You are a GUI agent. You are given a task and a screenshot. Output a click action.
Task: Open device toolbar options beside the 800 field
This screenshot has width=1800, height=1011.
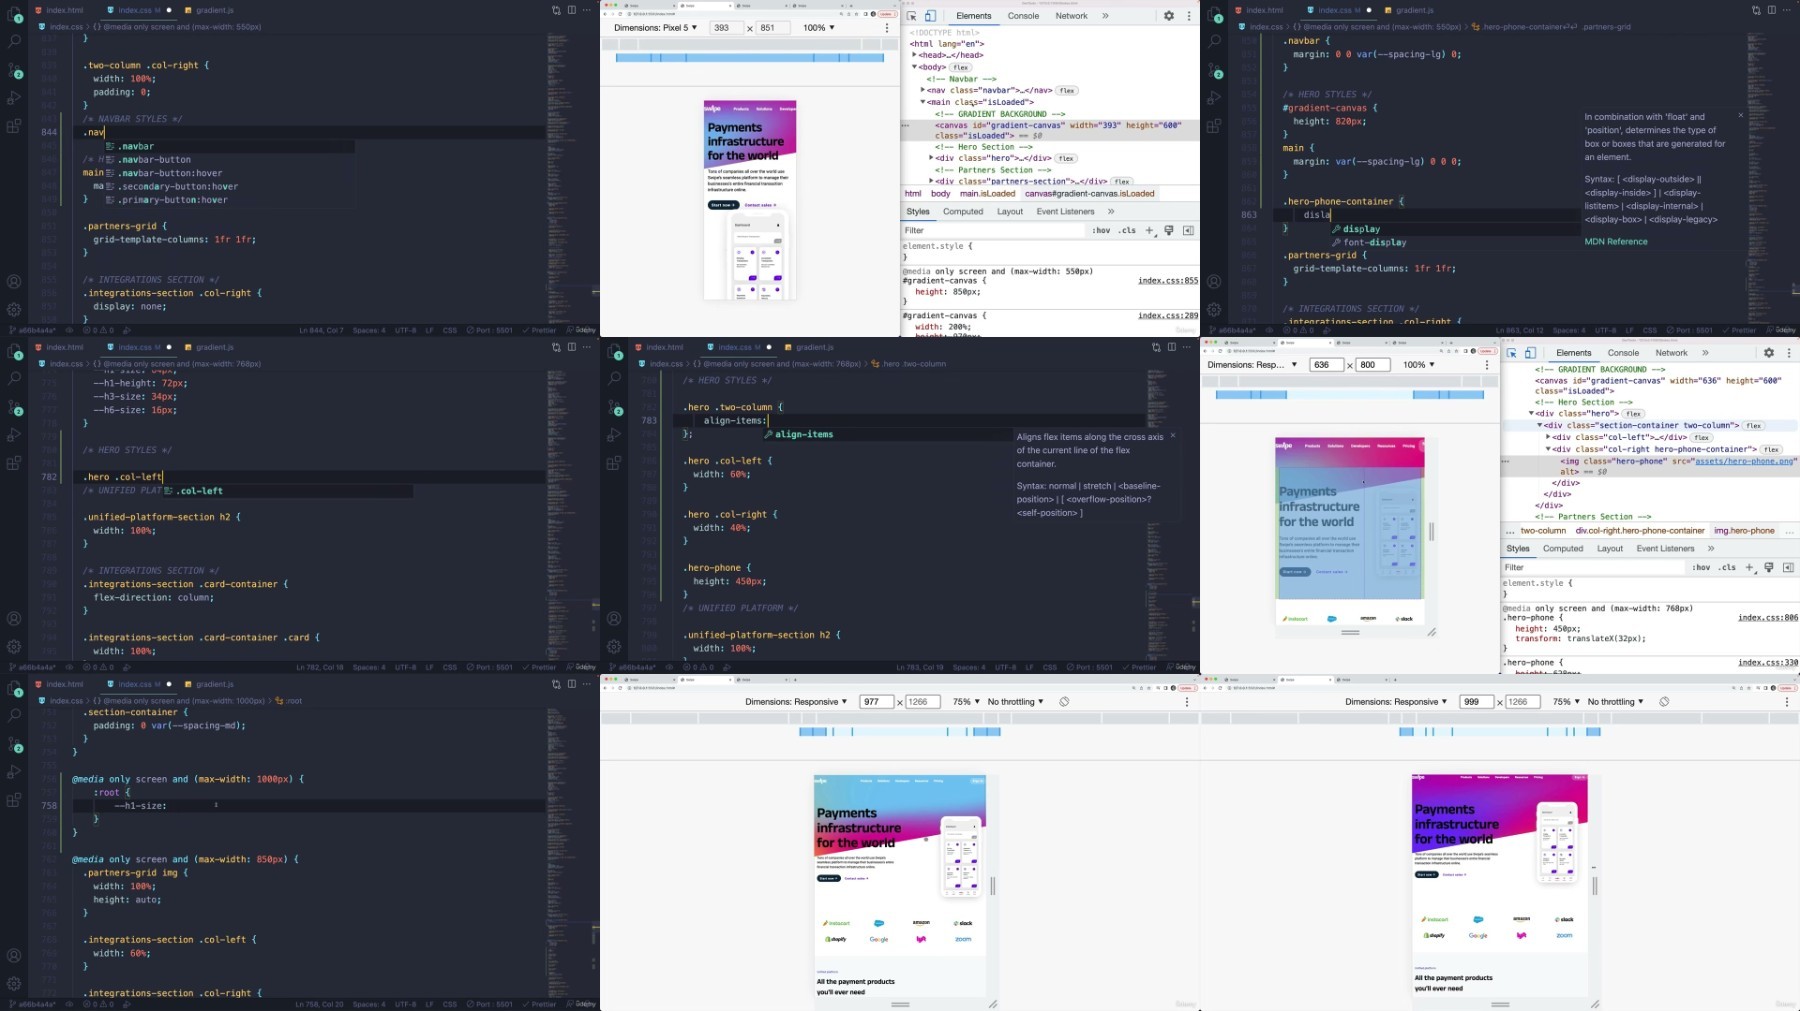(x=1487, y=365)
